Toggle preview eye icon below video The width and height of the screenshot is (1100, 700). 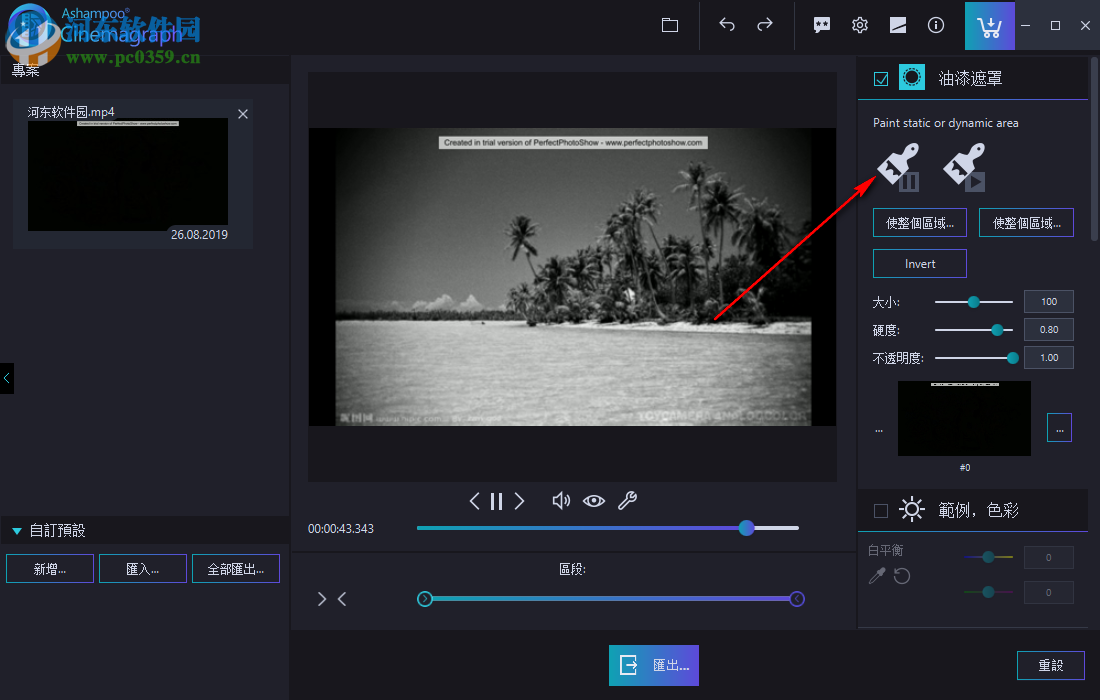[x=594, y=501]
